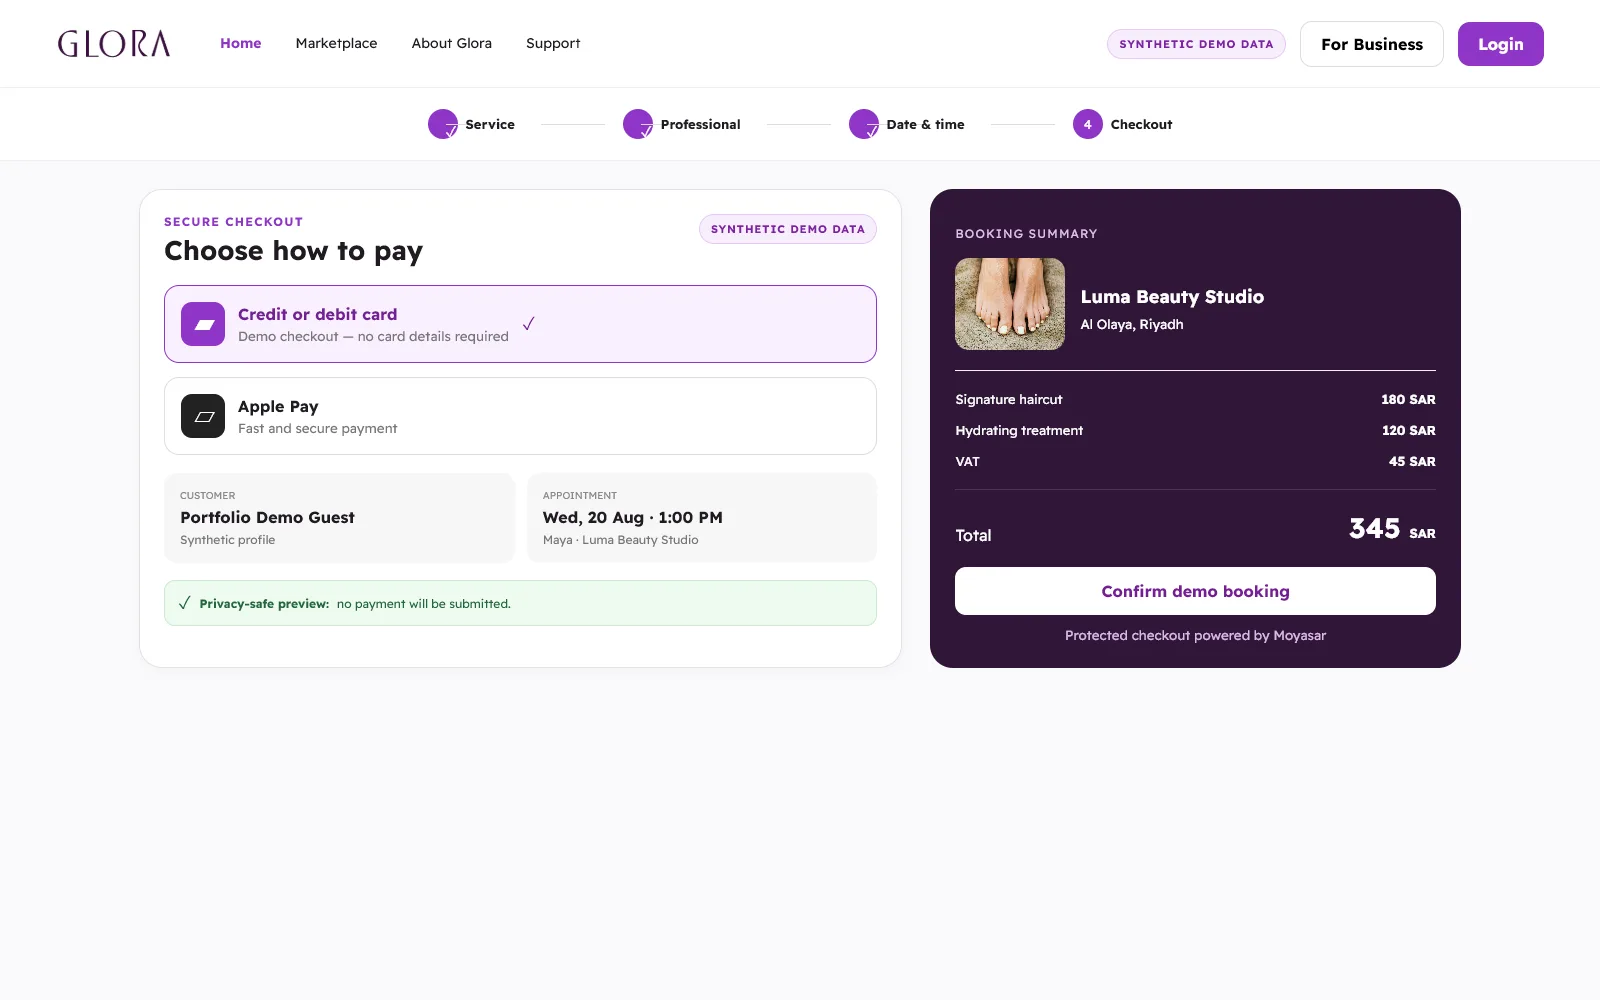Image resolution: width=1600 pixels, height=1000 pixels.
Task: Select Credit or debit card payment option
Action: tap(520, 324)
